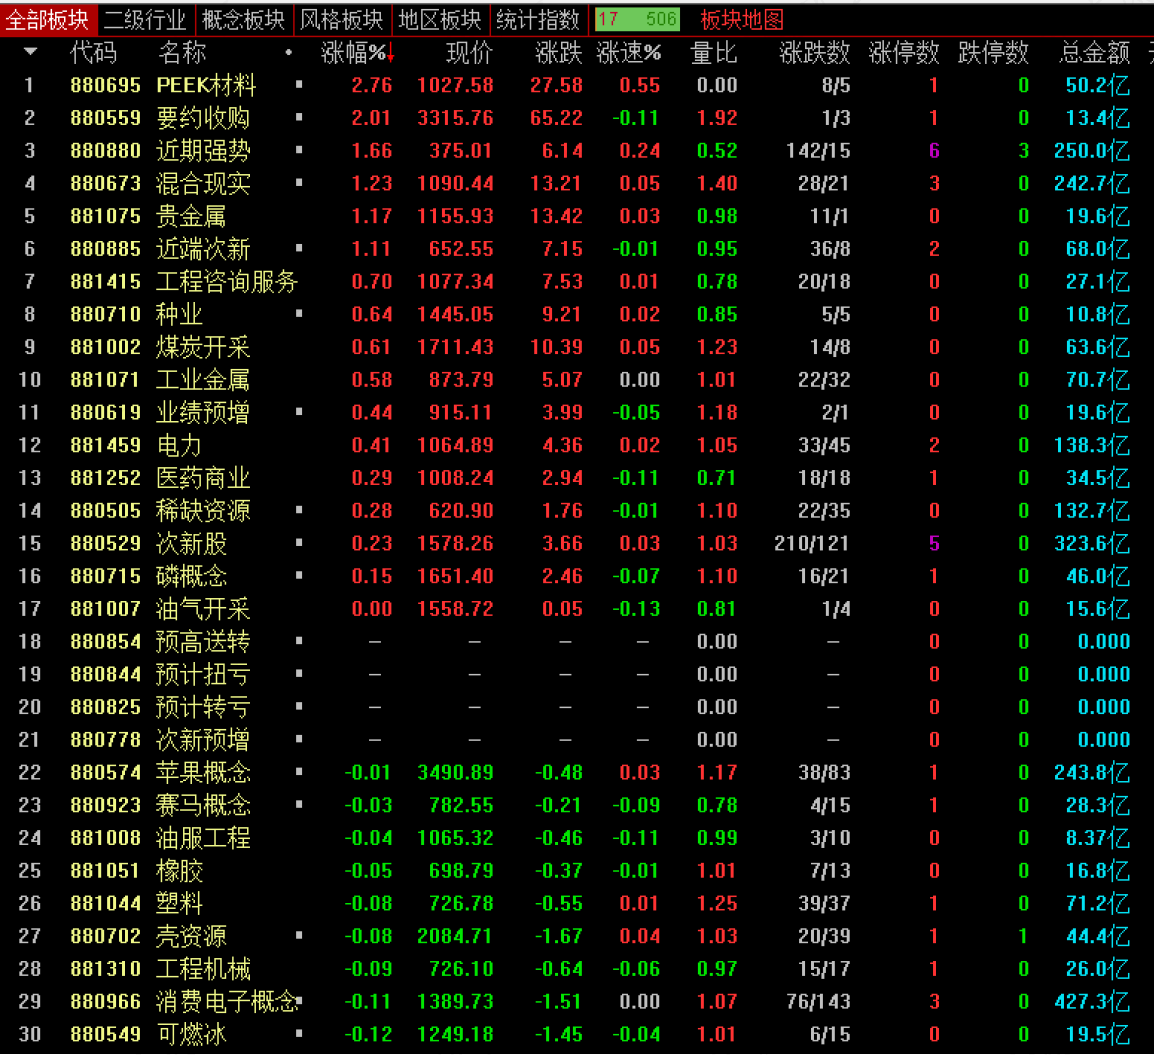Click the 427.3亿 amount for 消费电子概念
Screen dimensions: 1154x1055
[1092, 1001]
